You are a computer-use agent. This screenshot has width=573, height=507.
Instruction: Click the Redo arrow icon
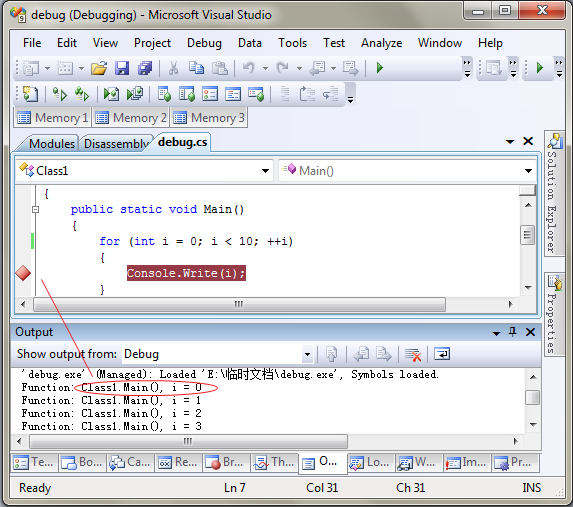282,68
